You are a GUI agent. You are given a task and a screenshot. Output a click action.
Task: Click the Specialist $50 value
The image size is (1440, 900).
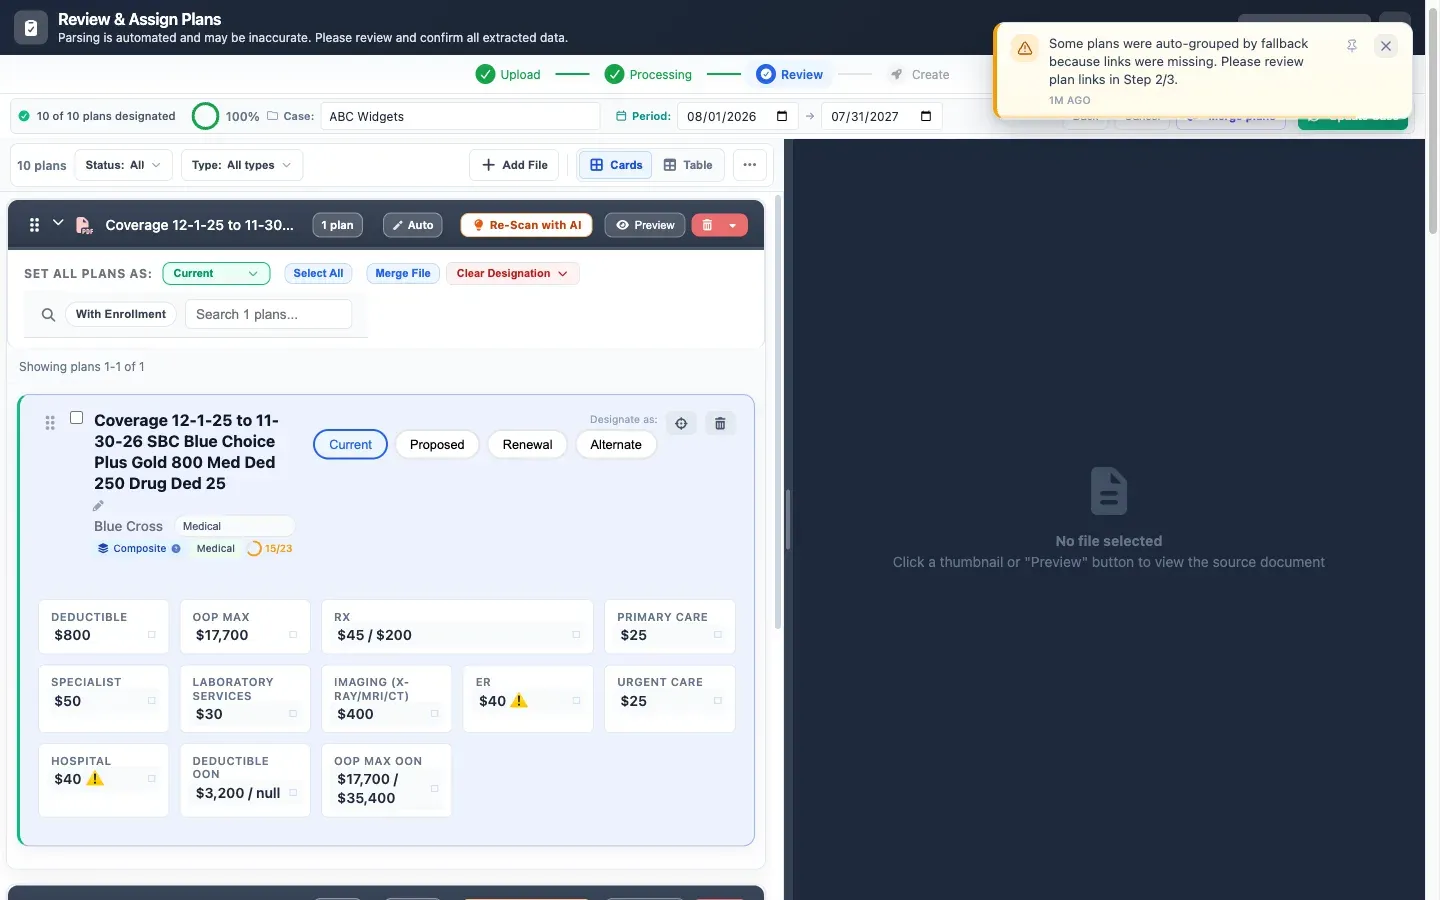(x=68, y=701)
